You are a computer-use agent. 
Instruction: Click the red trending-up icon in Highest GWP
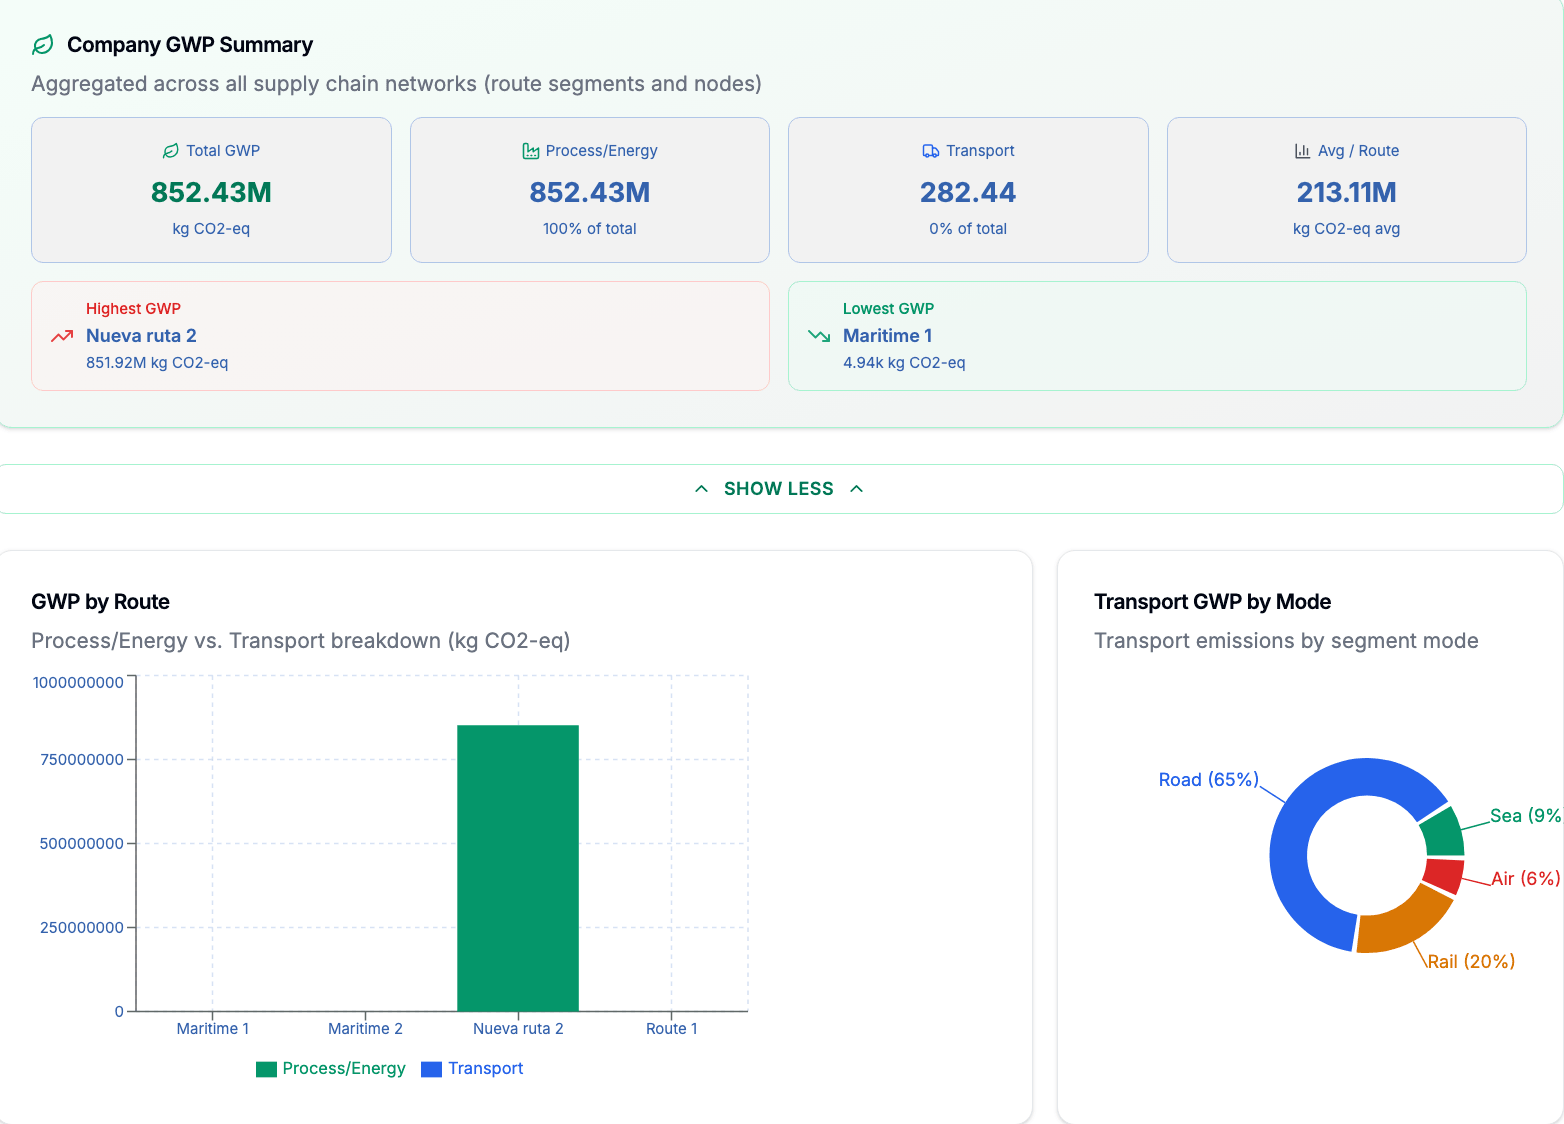click(62, 336)
